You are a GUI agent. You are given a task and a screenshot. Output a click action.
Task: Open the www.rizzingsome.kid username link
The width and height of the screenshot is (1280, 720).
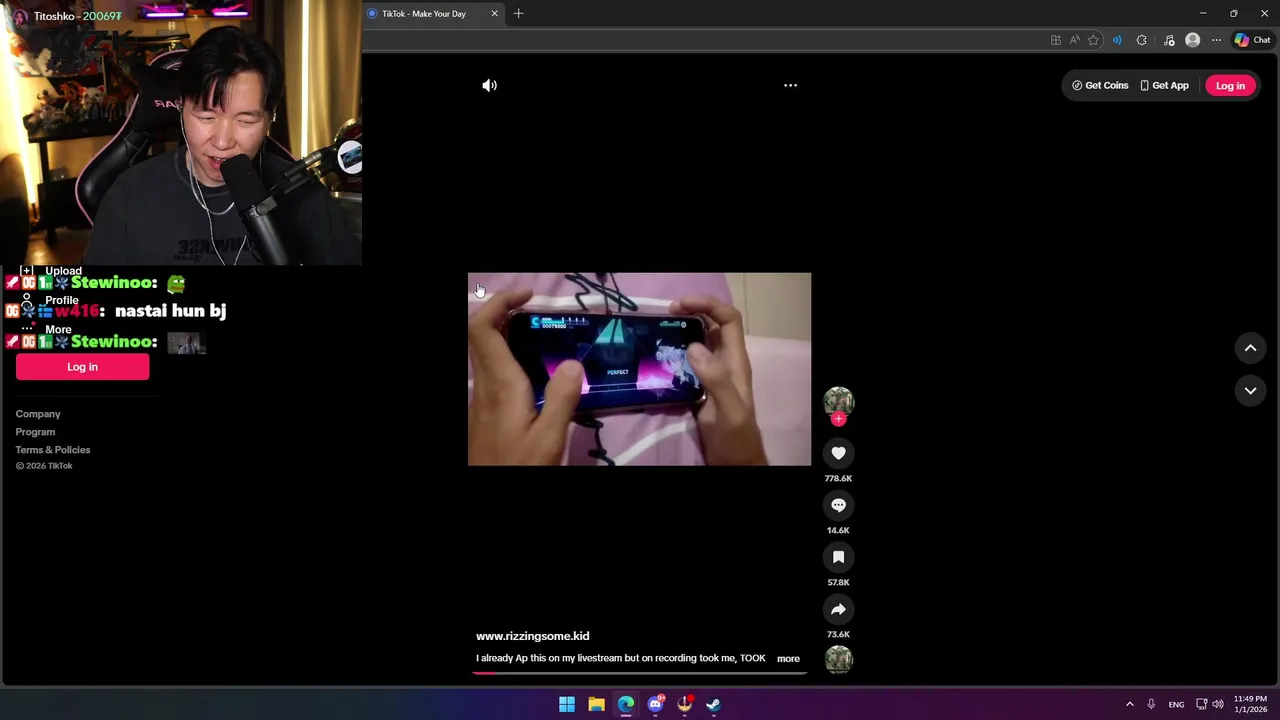point(532,636)
